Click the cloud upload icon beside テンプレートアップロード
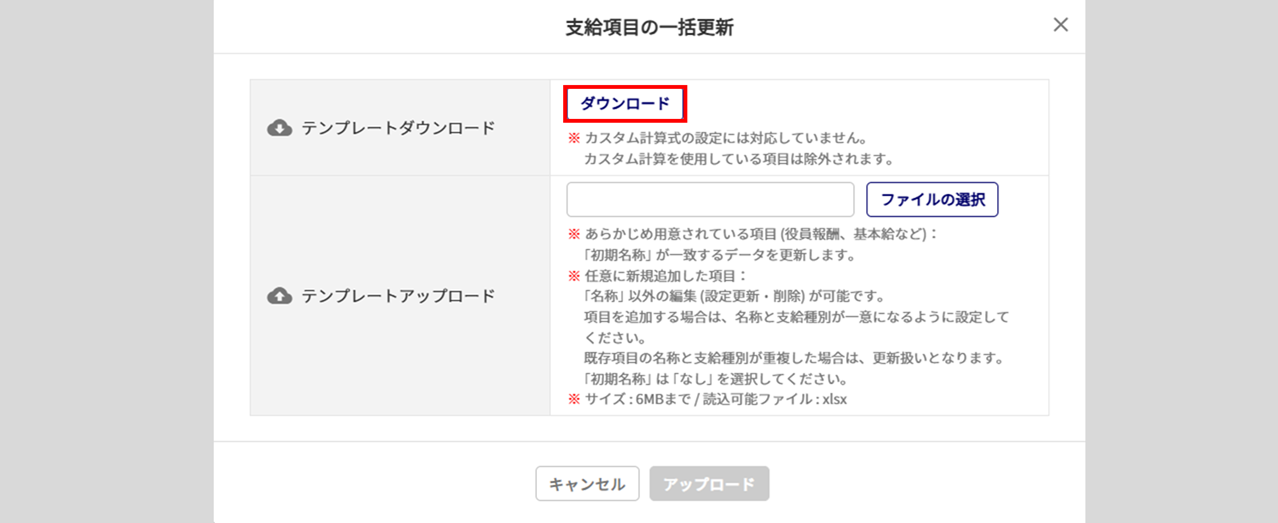 coord(280,295)
